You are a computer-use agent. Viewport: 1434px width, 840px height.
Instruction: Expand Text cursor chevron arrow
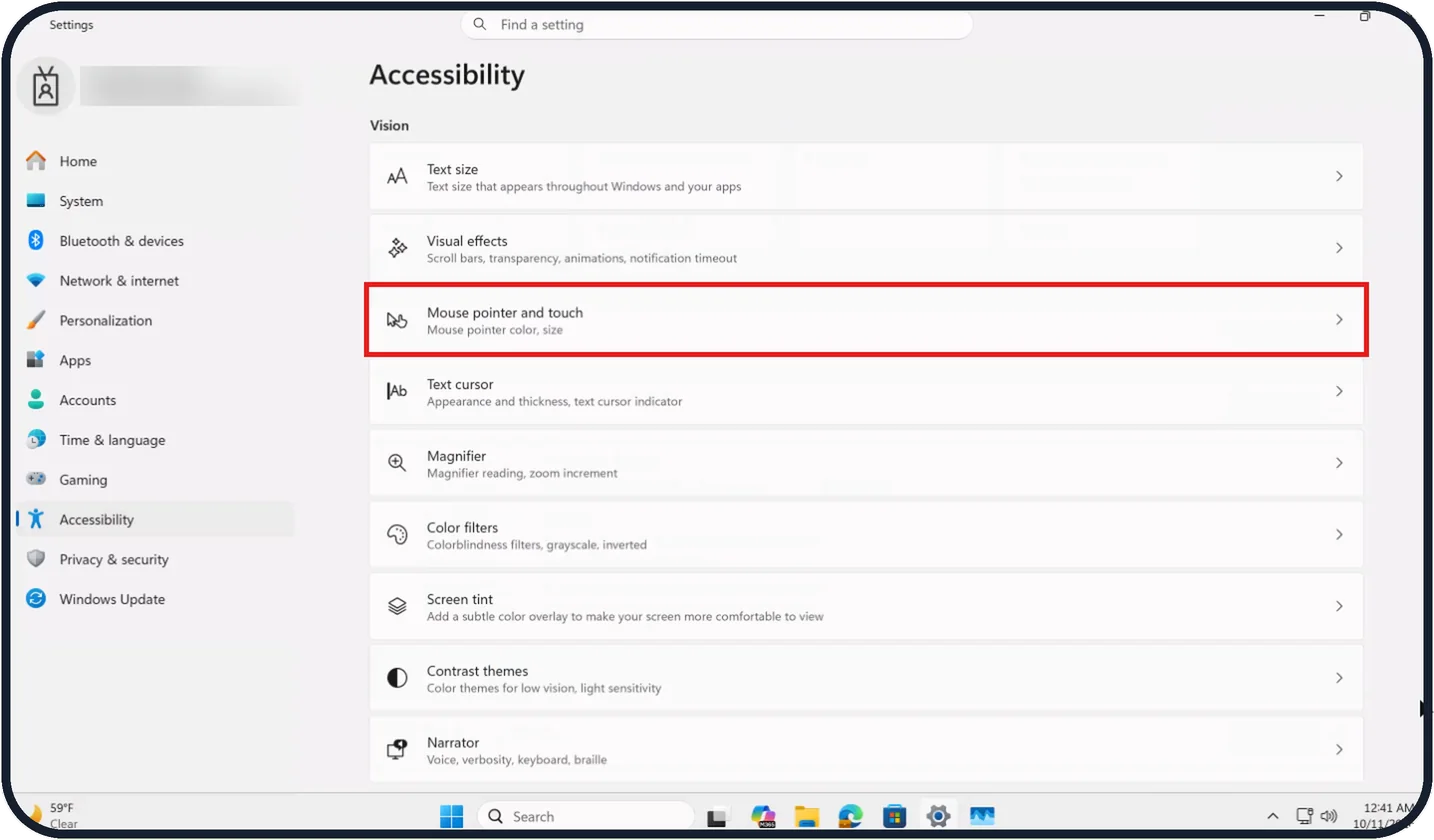point(1339,392)
